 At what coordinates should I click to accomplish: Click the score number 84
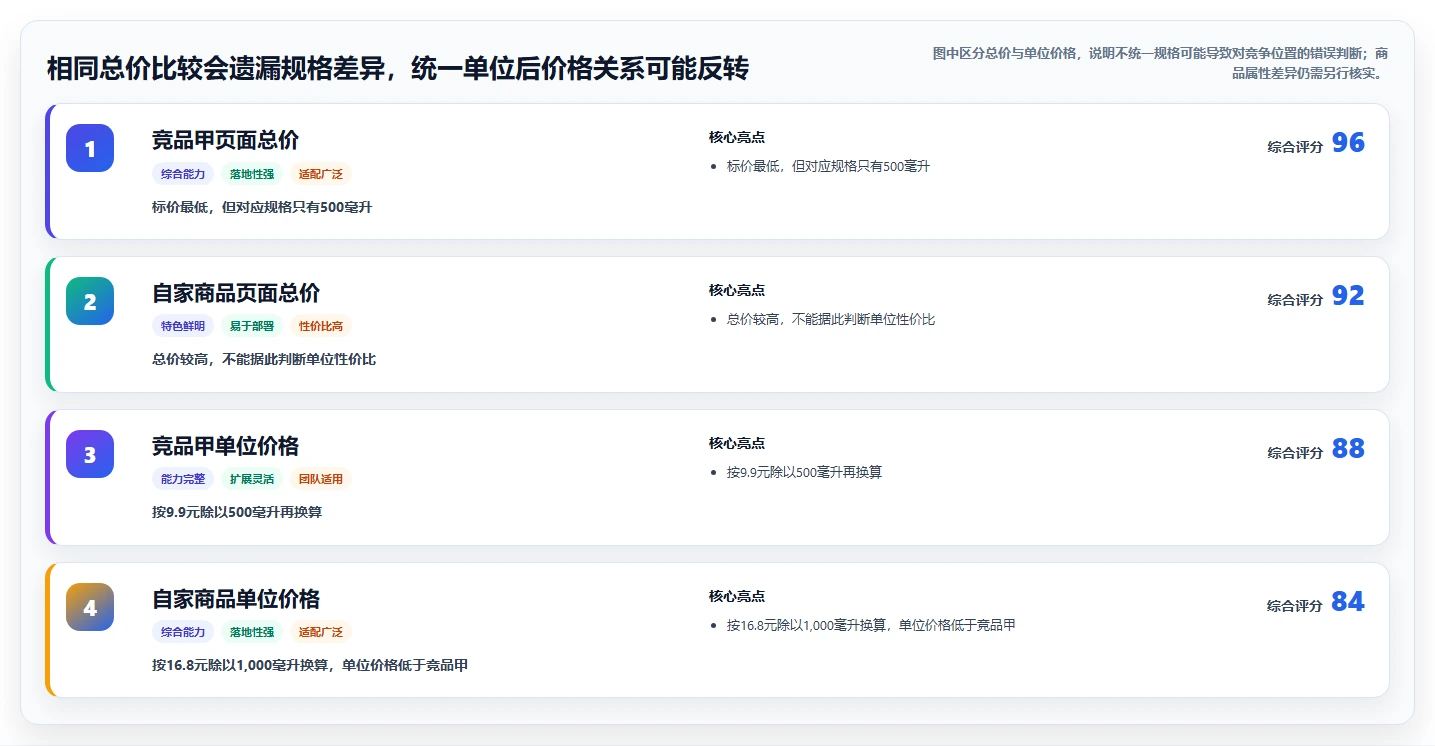(x=1348, y=602)
